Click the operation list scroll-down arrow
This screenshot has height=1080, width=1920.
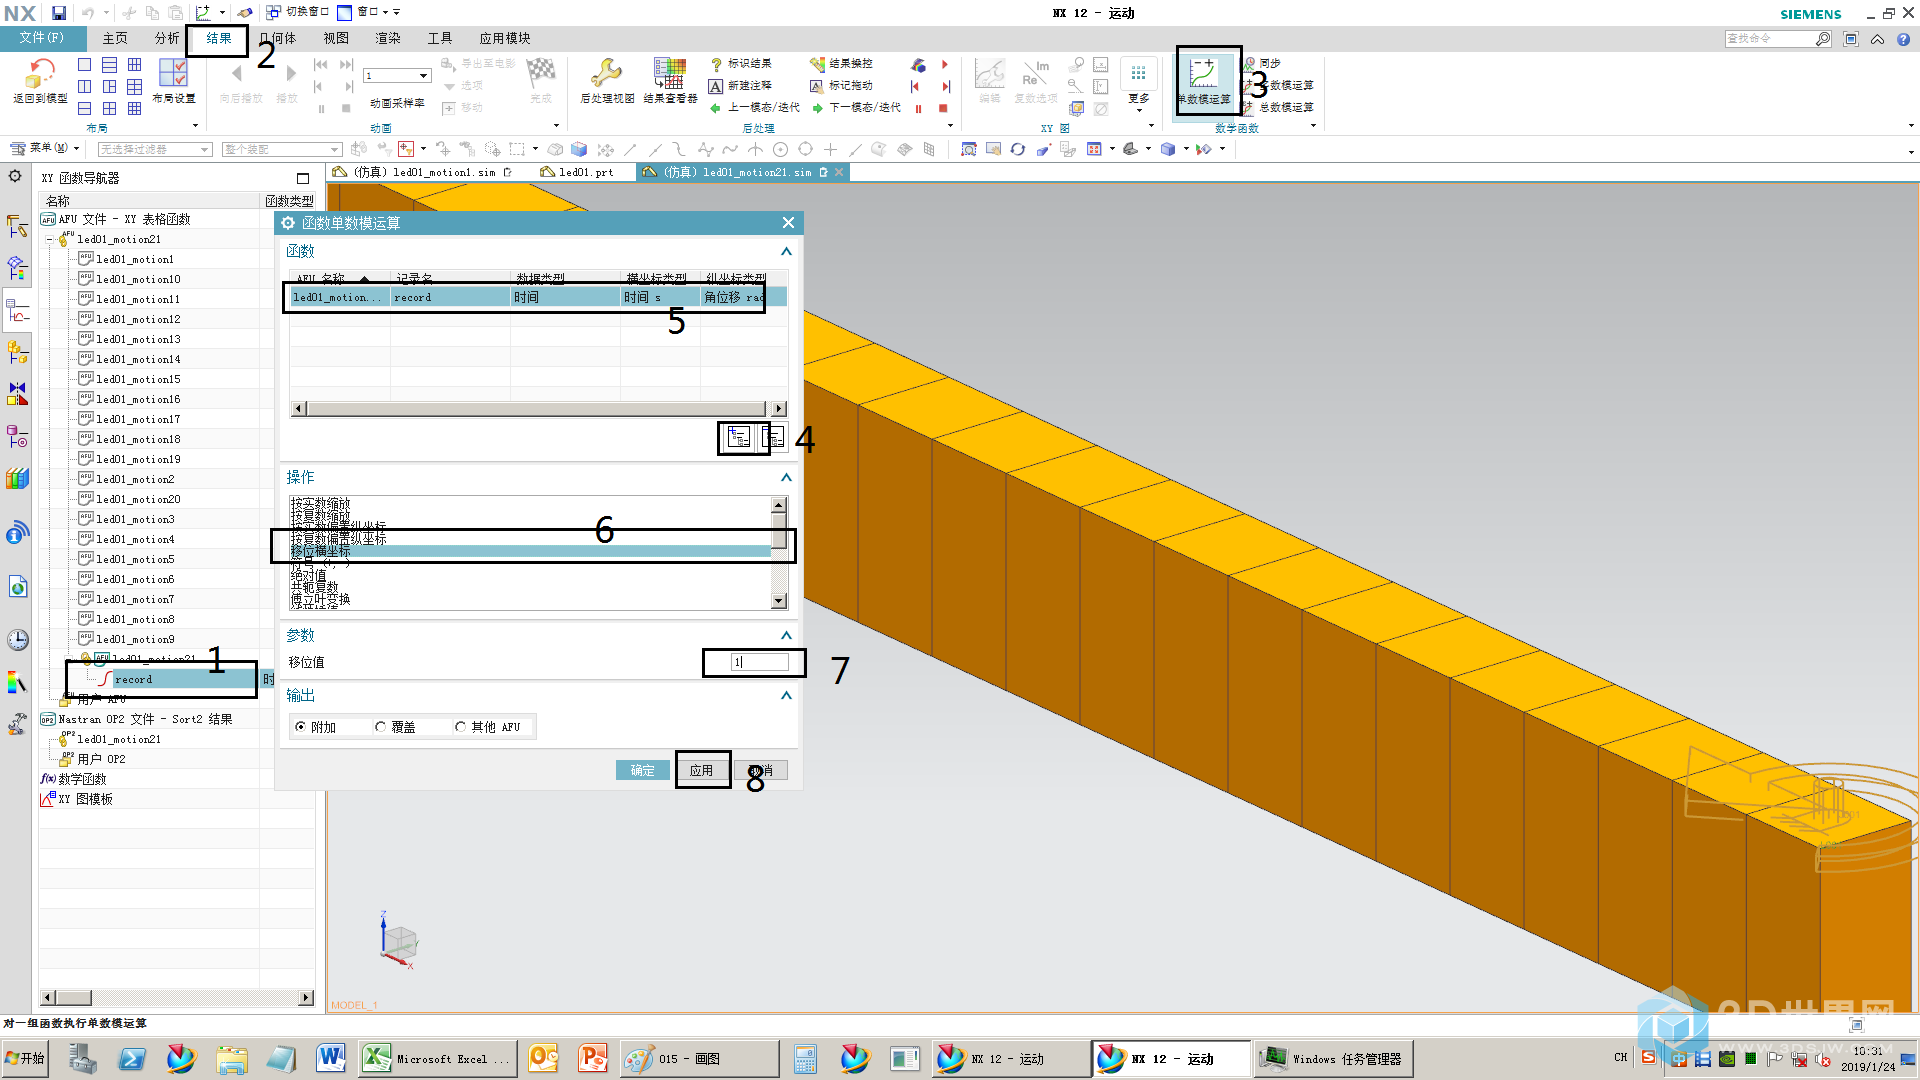[779, 600]
